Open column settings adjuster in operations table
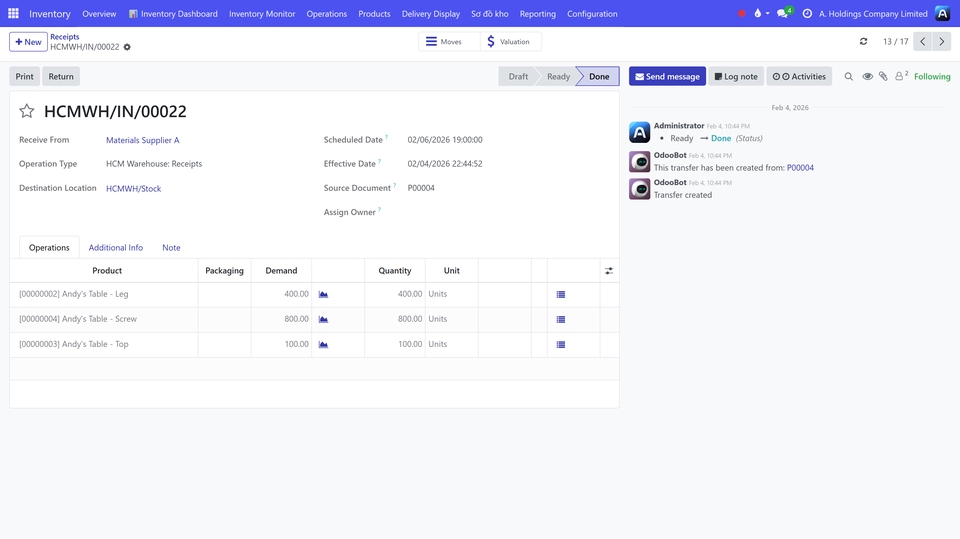Screen dimensions: 960x539 pos(609,271)
